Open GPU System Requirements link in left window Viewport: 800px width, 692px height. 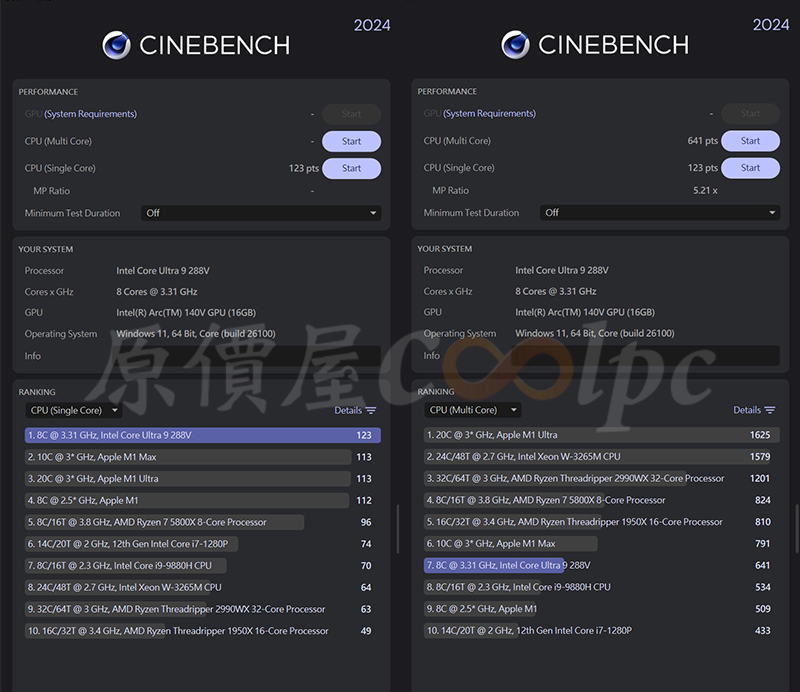click(90, 114)
